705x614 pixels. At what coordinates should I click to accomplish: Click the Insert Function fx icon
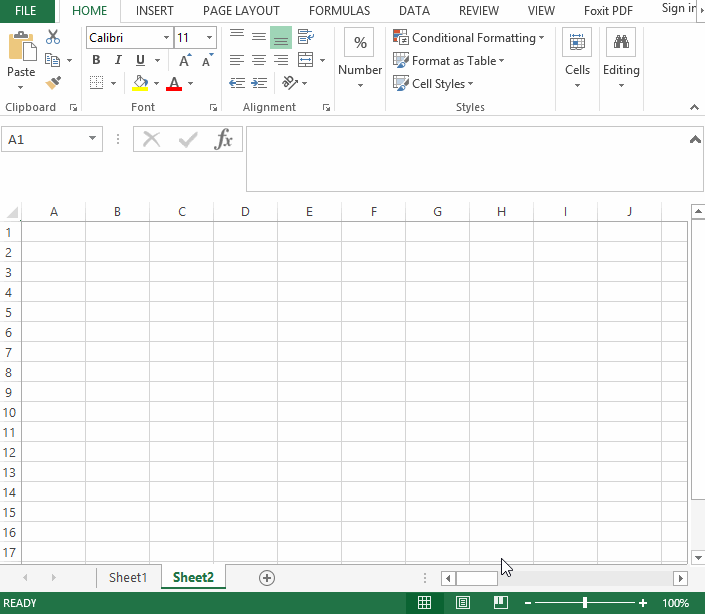pos(224,140)
